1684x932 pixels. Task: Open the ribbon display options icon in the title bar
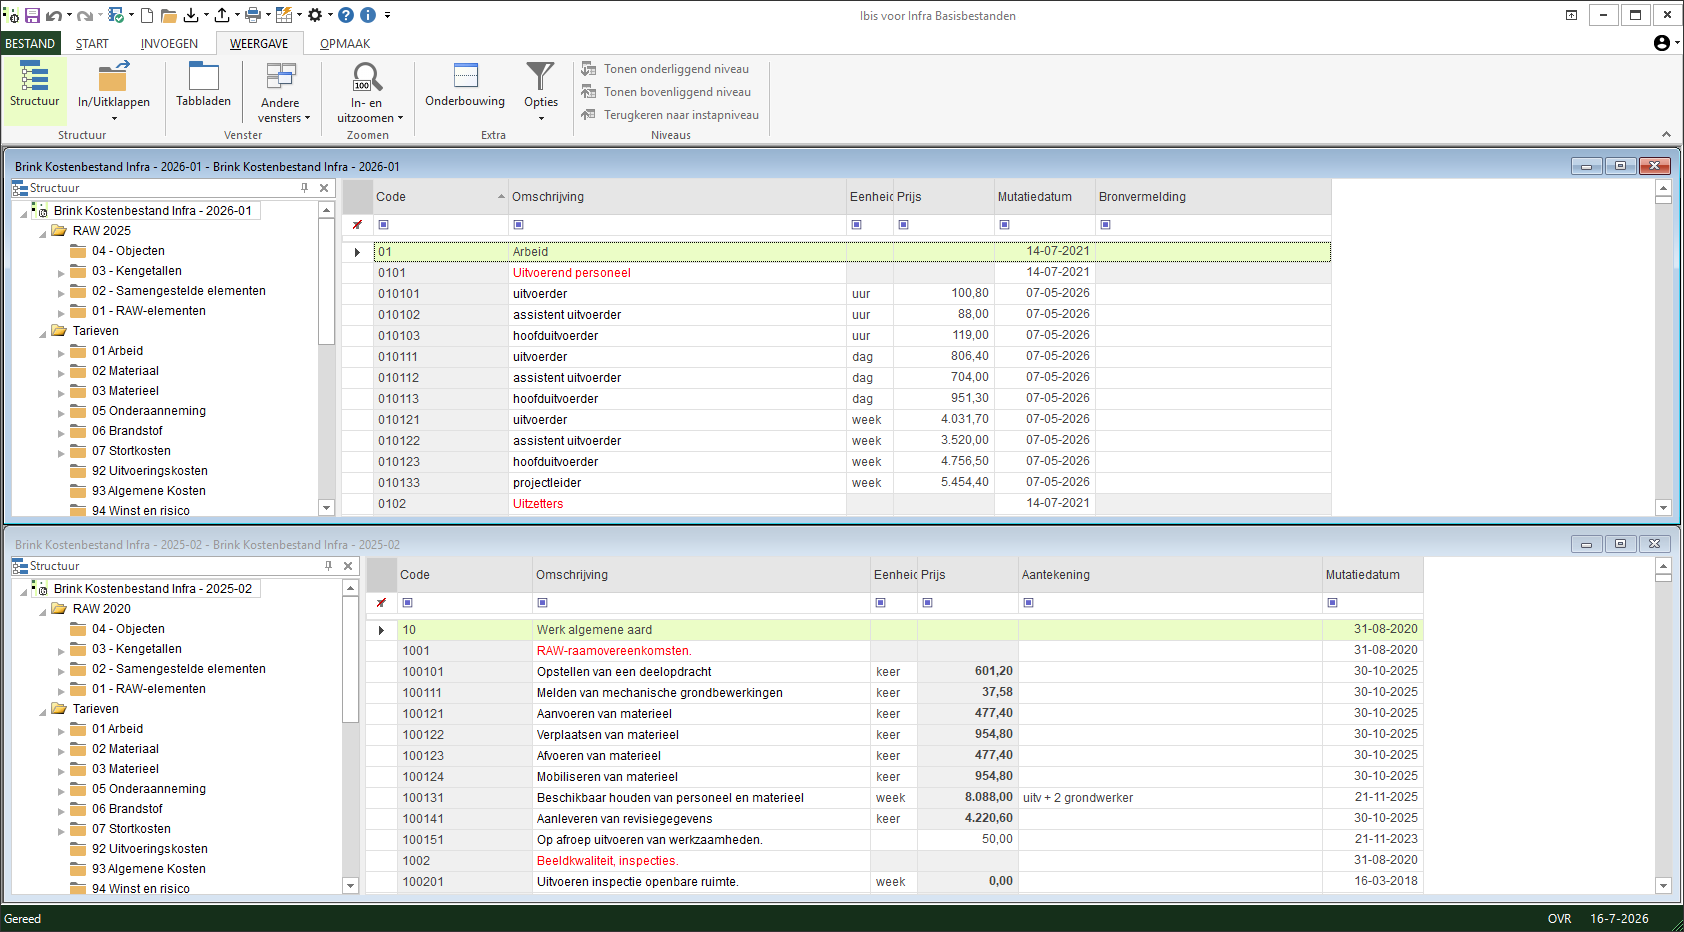[1571, 15]
